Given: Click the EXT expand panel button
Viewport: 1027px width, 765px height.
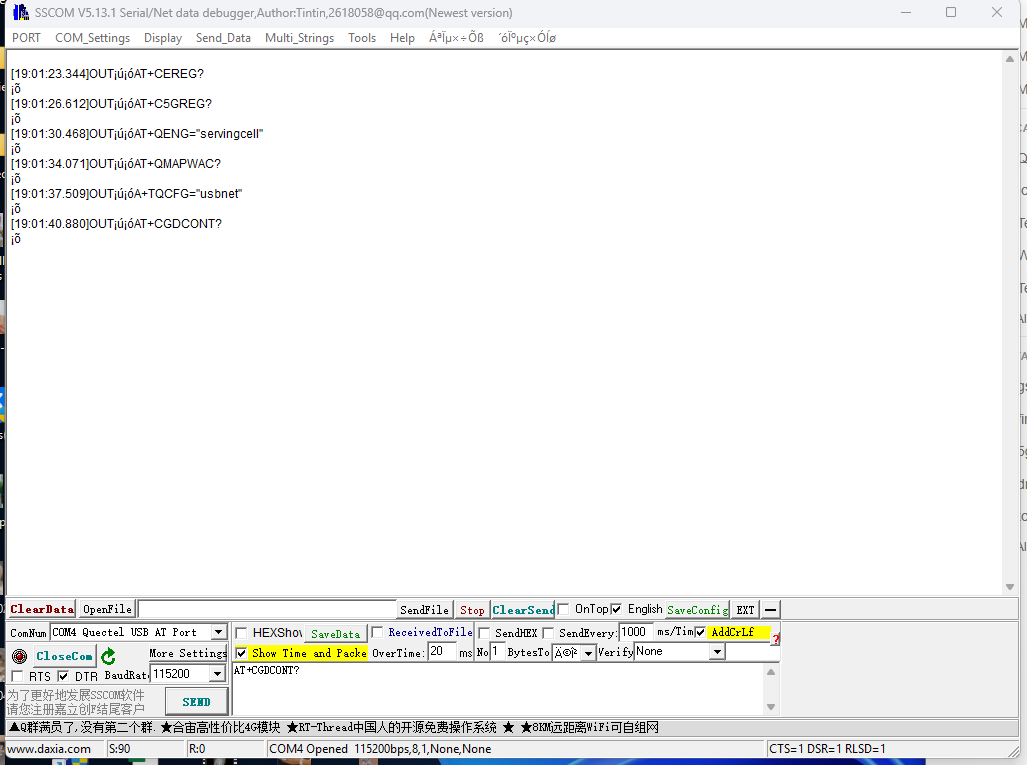Looking at the screenshot, I should pos(745,610).
